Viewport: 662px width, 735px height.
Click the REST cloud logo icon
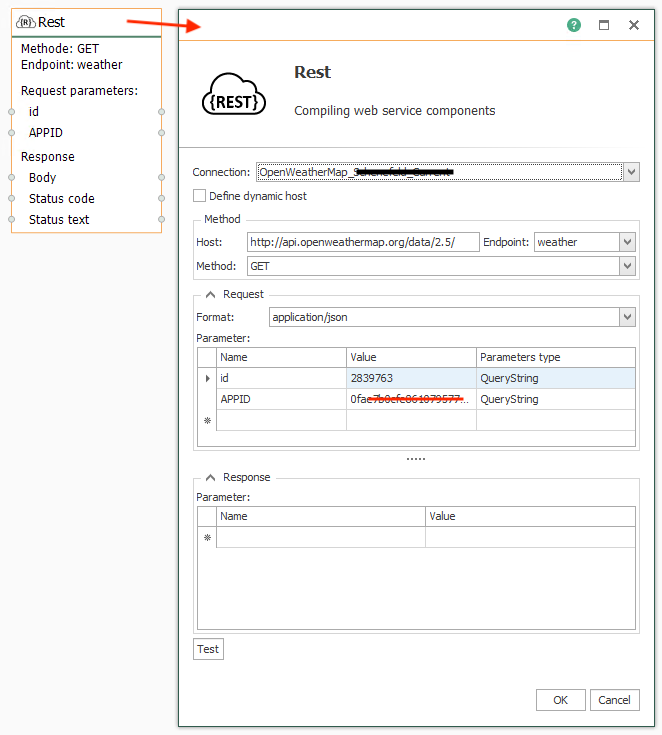coord(233,94)
